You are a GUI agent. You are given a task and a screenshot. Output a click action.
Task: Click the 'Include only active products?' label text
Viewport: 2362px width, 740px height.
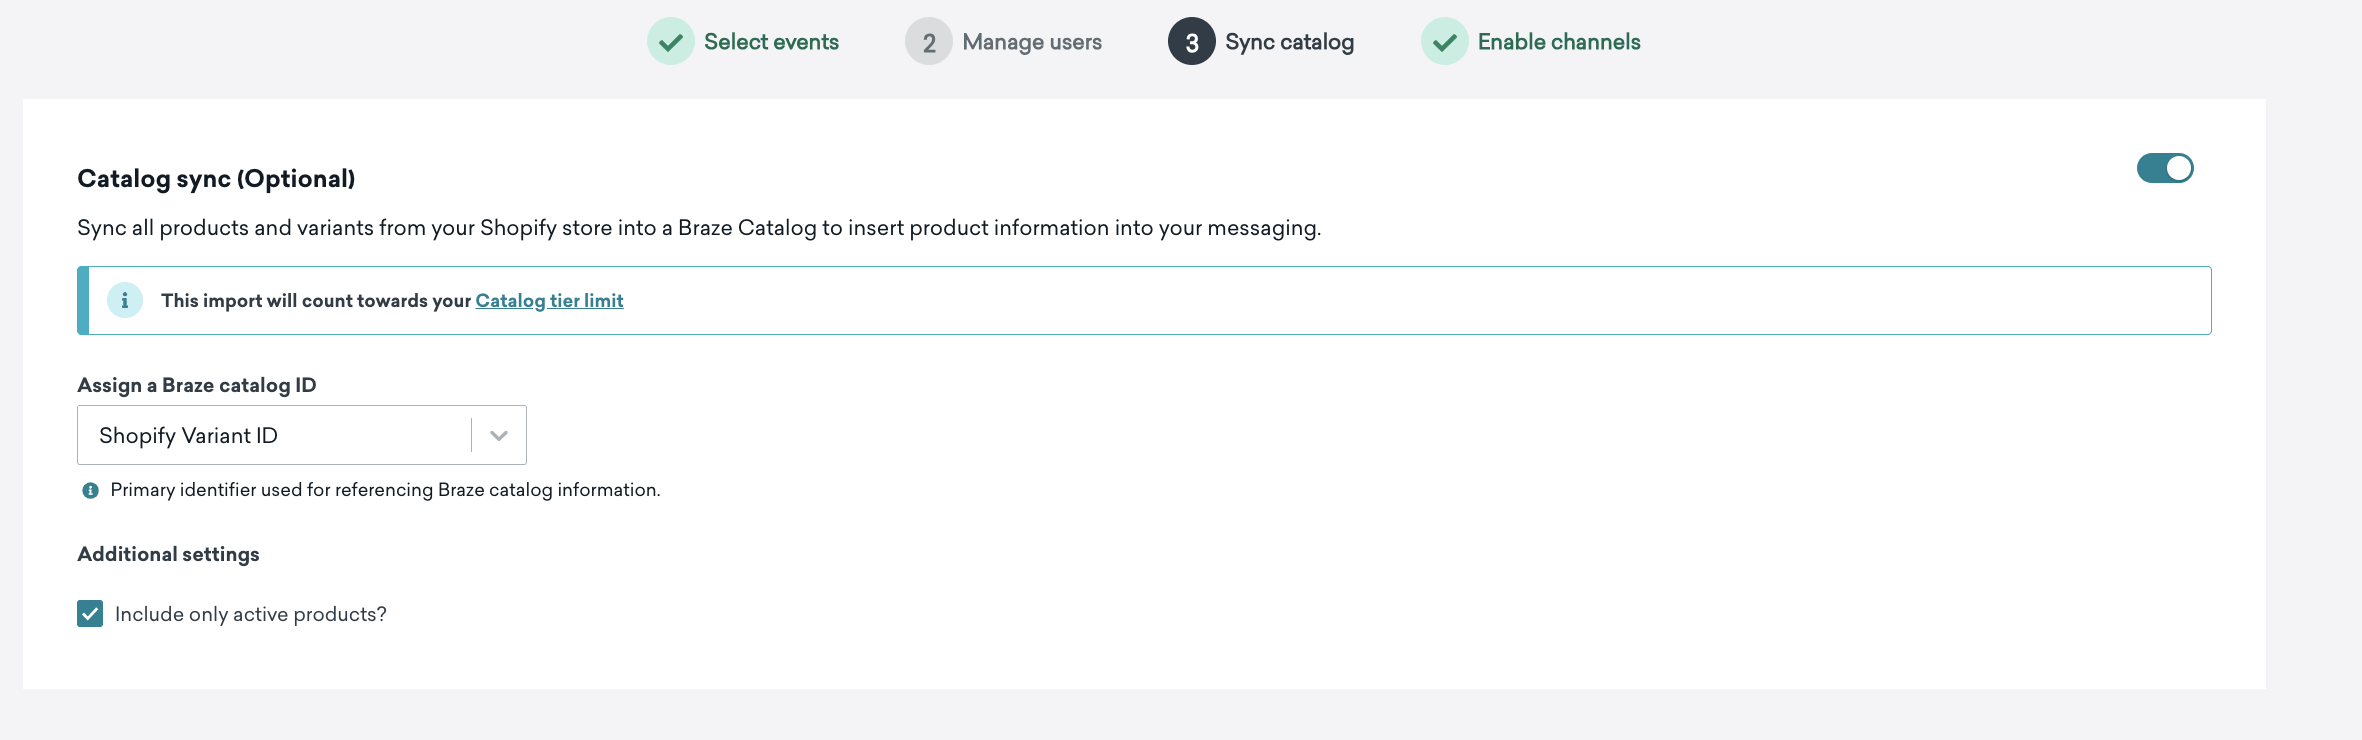pos(250,614)
